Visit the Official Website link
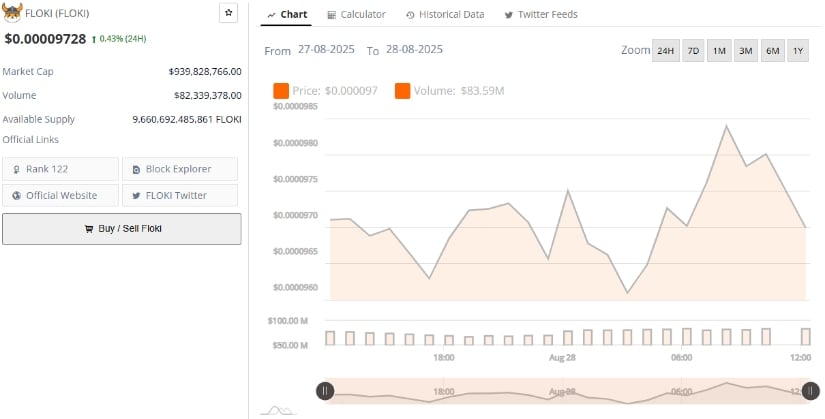Image resolution: width=825 pixels, height=419 pixels. 61,195
